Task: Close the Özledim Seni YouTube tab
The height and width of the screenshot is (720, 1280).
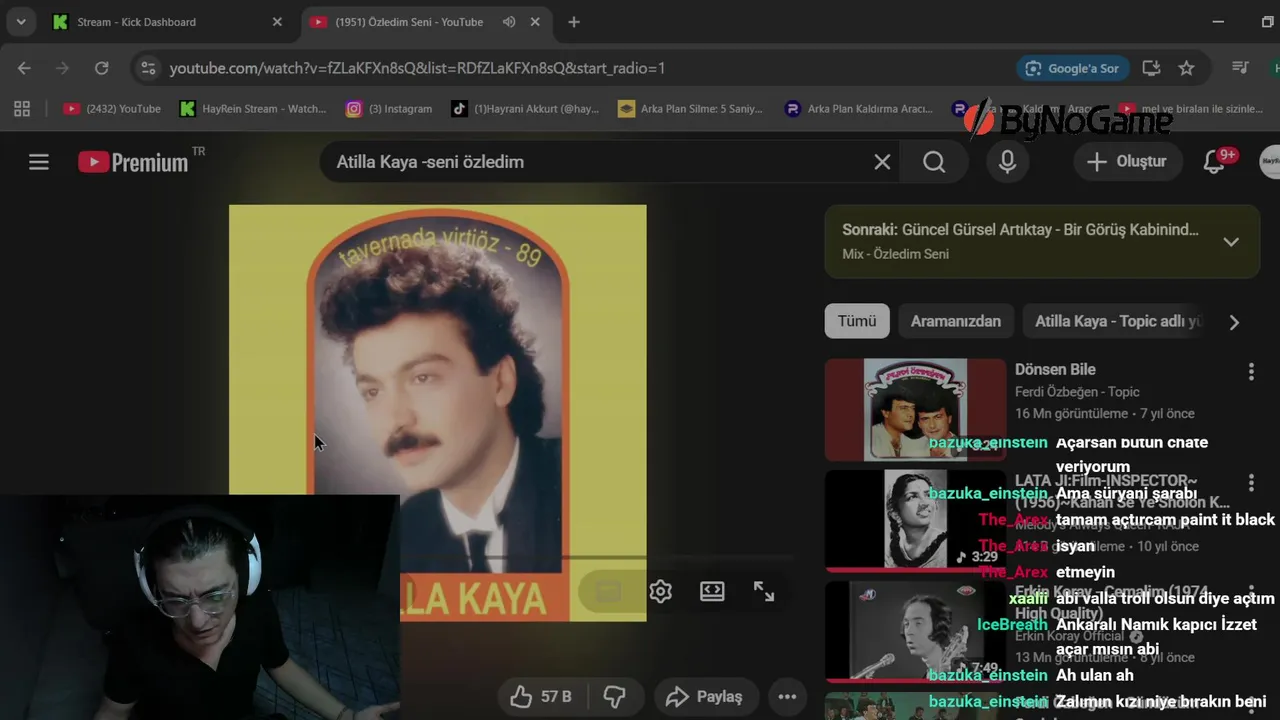Action: (x=535, y=22)
